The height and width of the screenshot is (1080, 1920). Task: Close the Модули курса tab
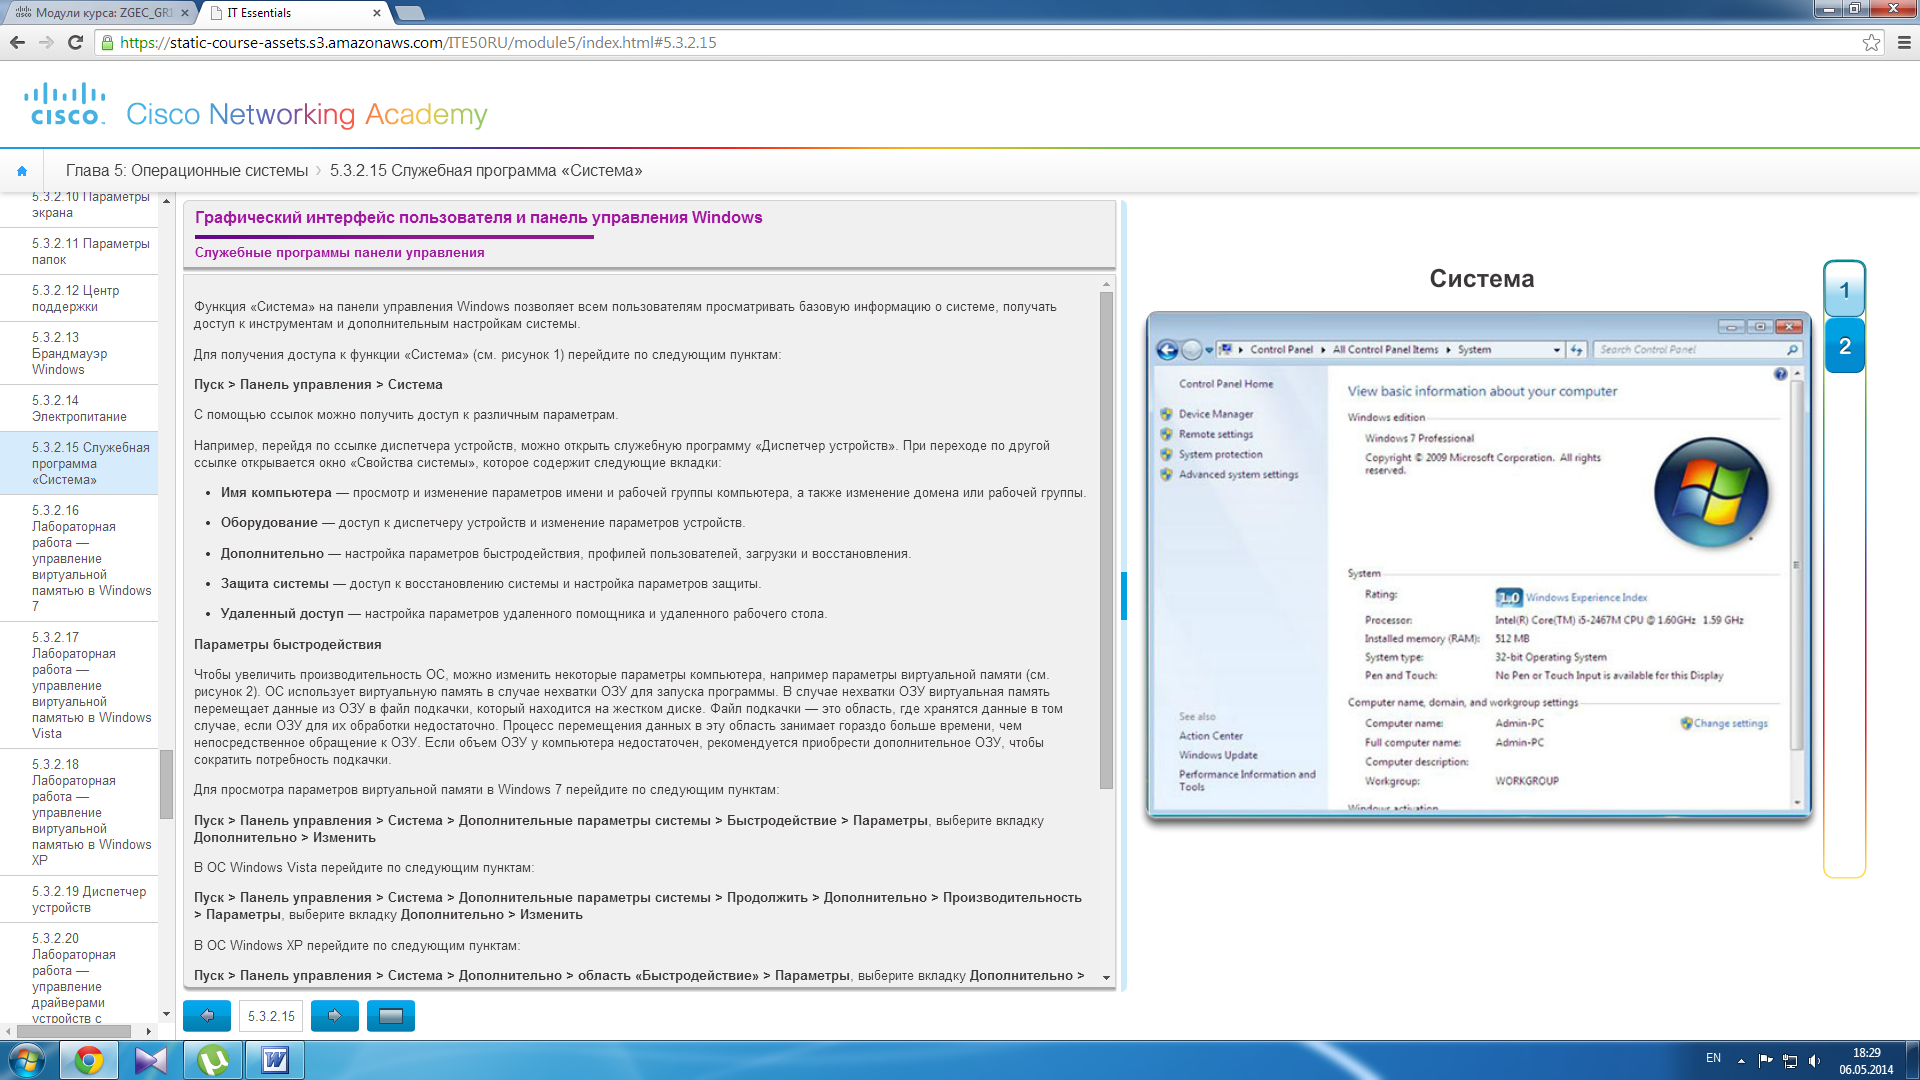coord(185,13)
